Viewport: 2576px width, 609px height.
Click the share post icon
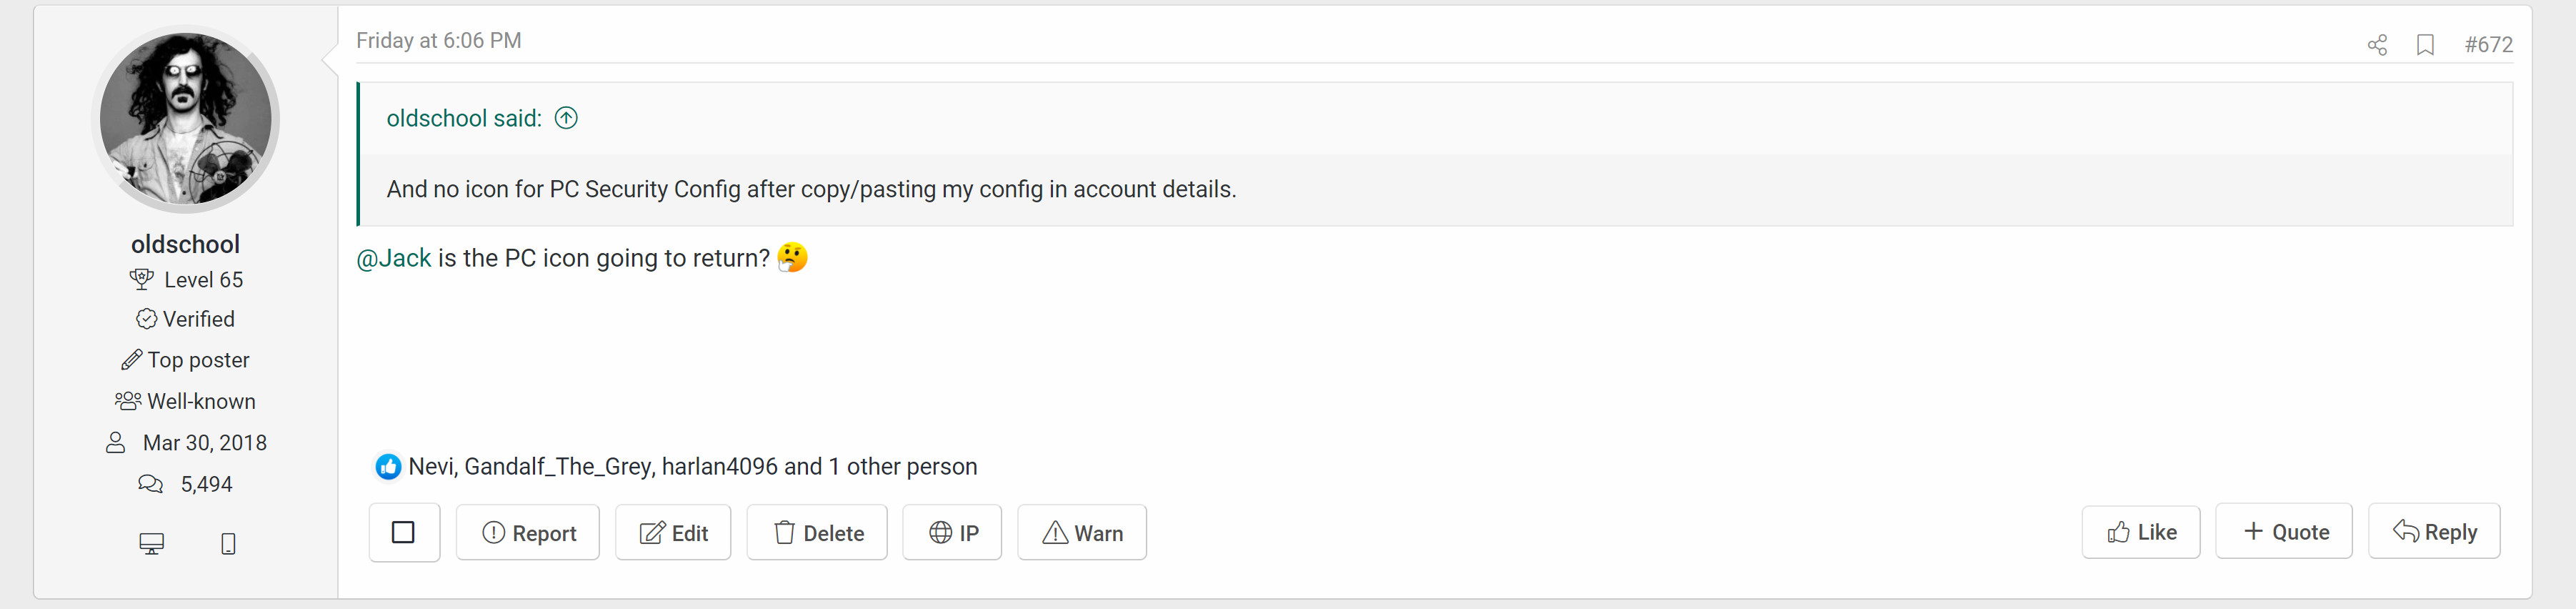pyautogui.click(x=2377, y=45)
